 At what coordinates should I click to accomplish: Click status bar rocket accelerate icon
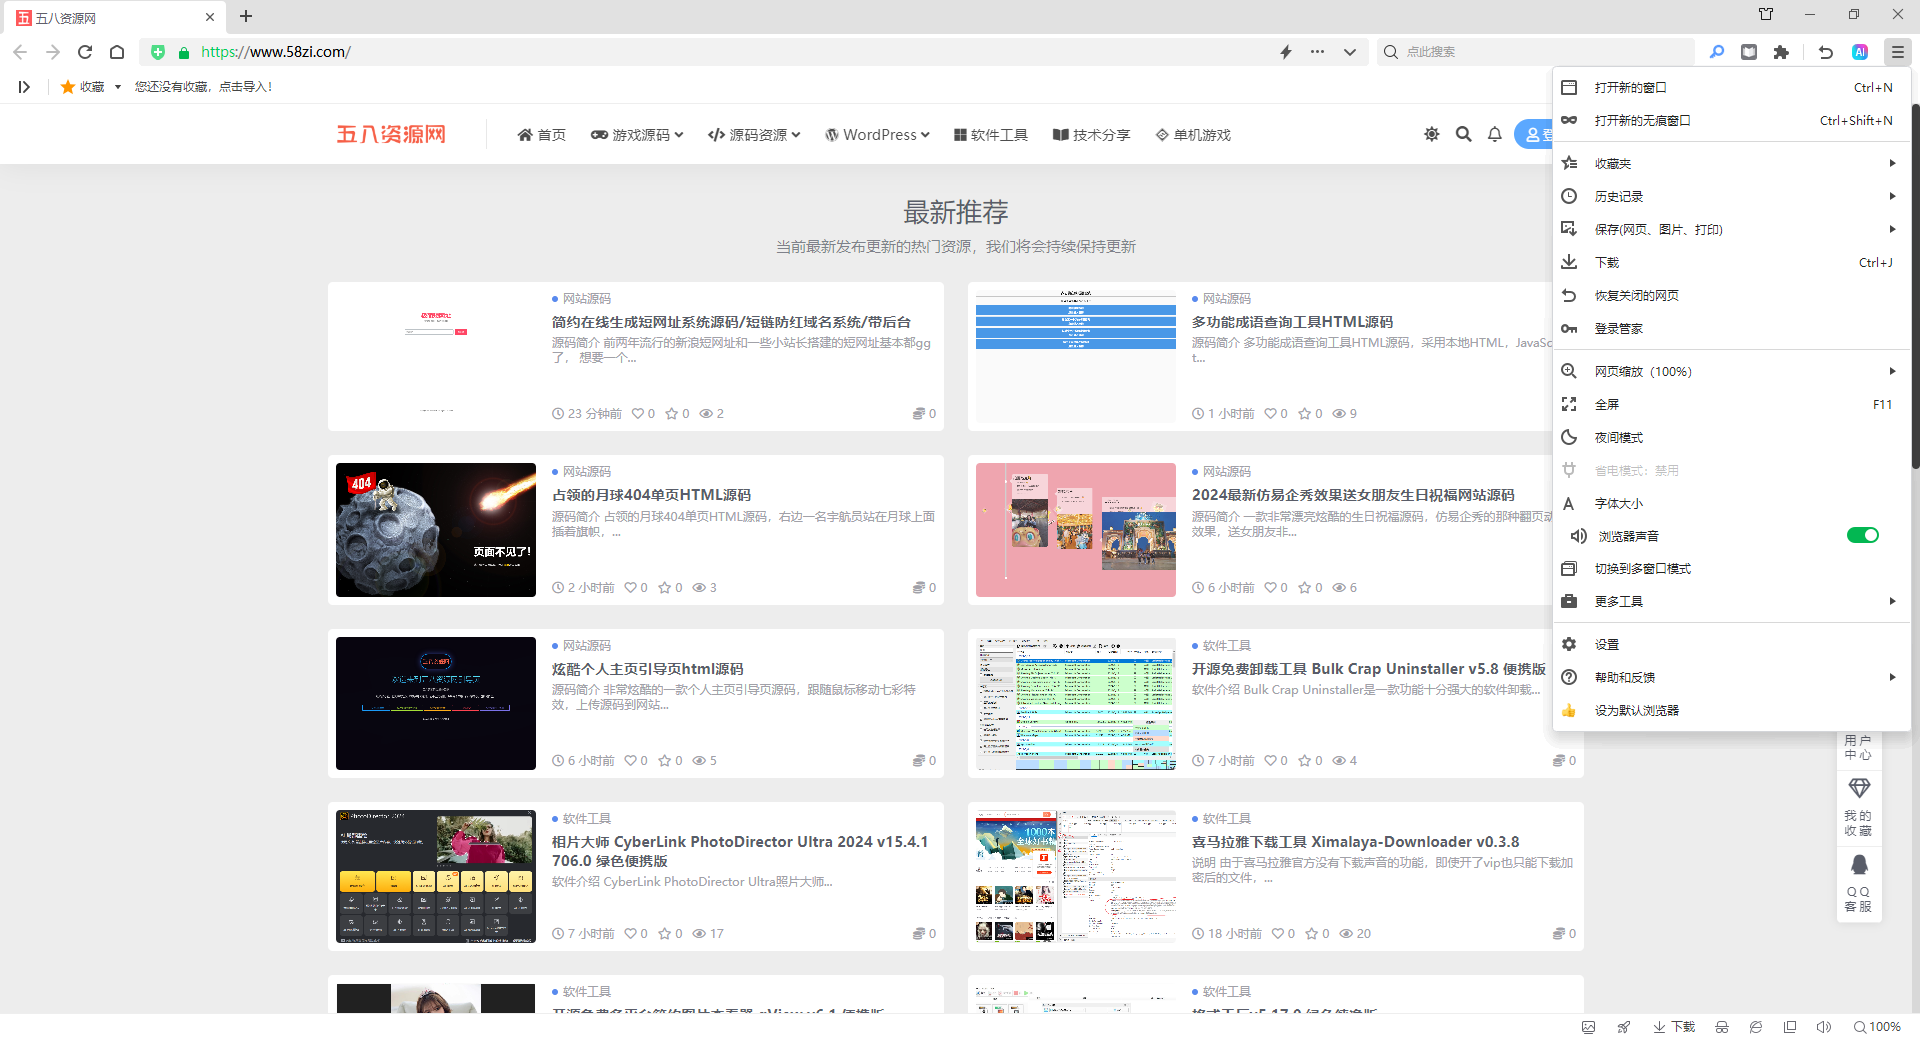(1624, 1027)
